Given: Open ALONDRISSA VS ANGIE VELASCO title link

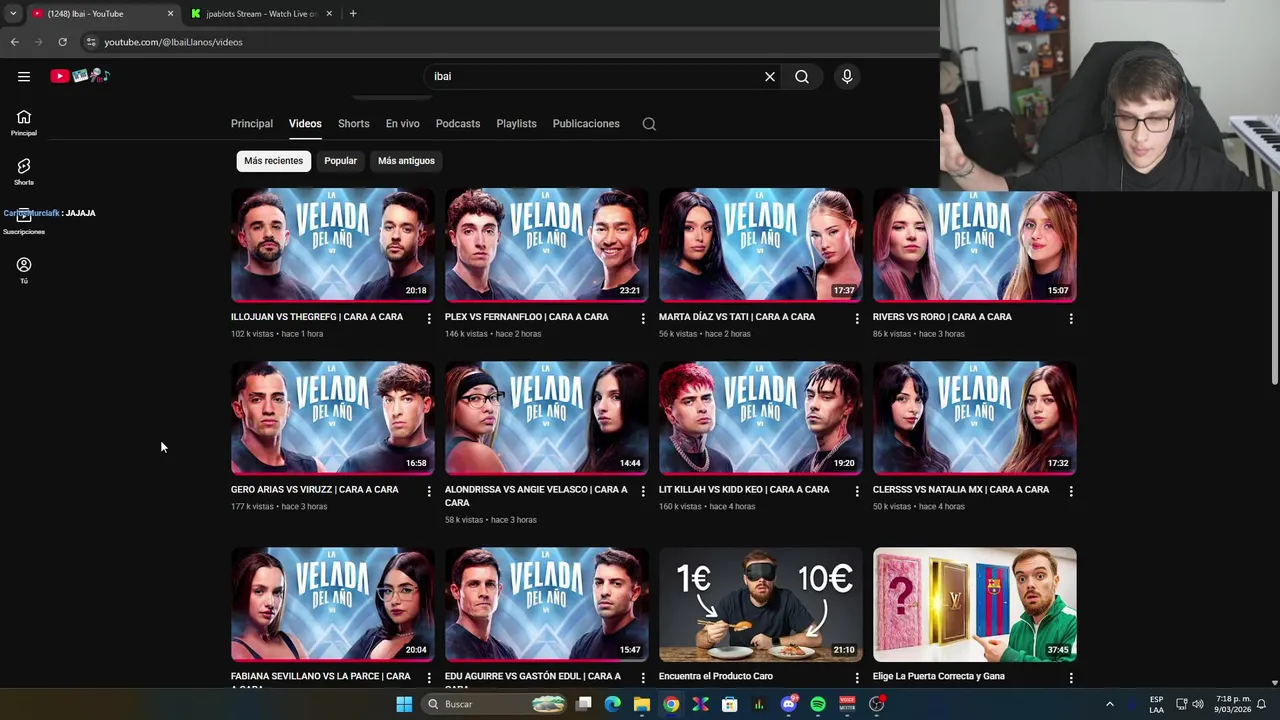Looking at the screenshot, I should pos(536,496).
